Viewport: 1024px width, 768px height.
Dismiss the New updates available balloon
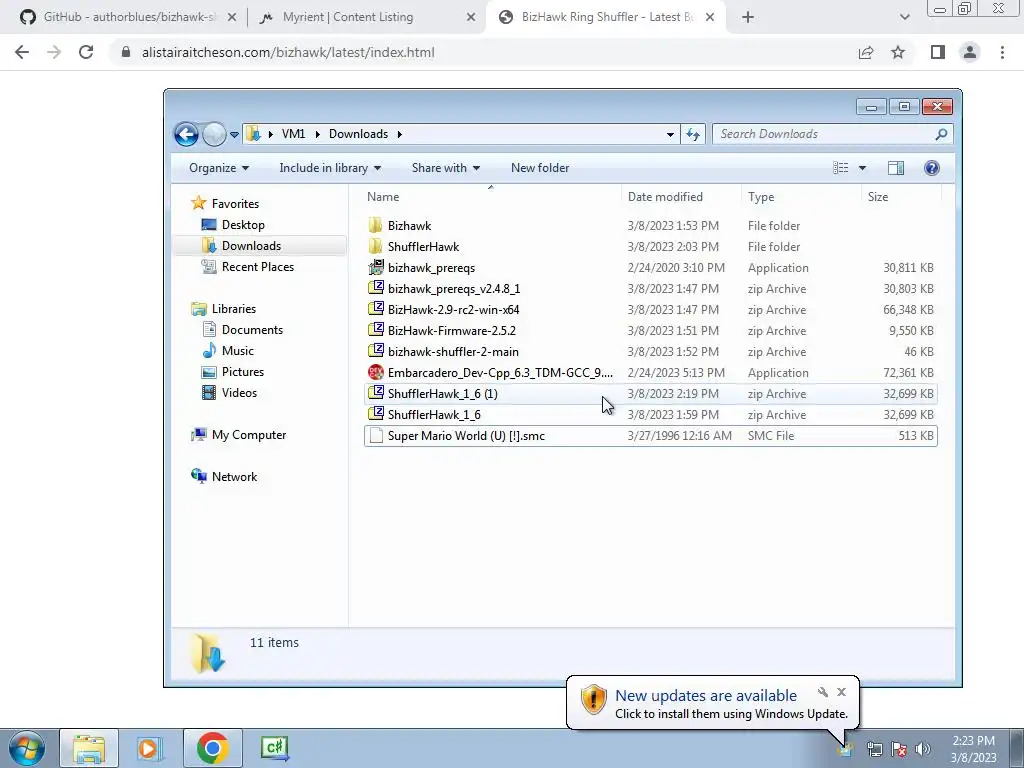tap(841, 692)
